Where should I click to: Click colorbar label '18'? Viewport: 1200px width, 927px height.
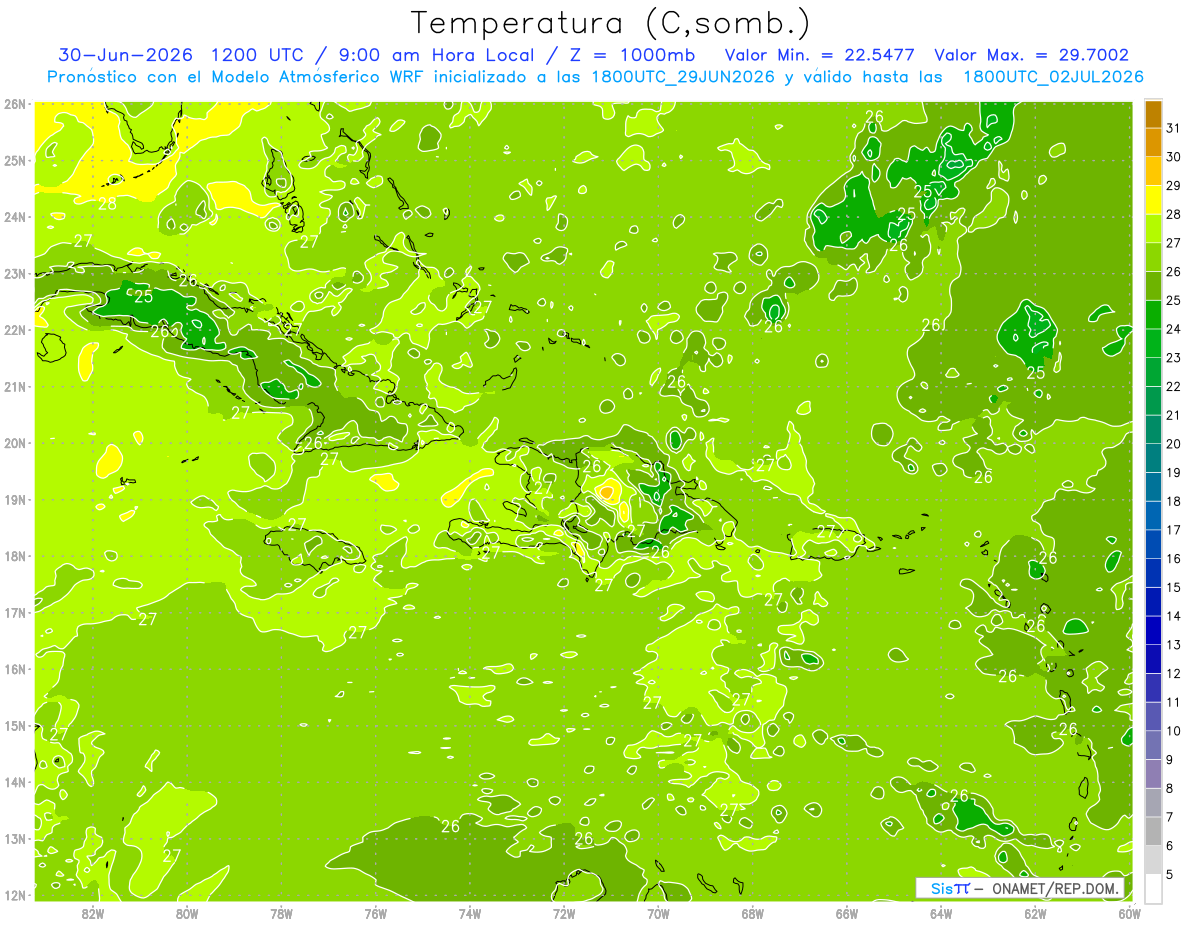(x=1174, y=502)
